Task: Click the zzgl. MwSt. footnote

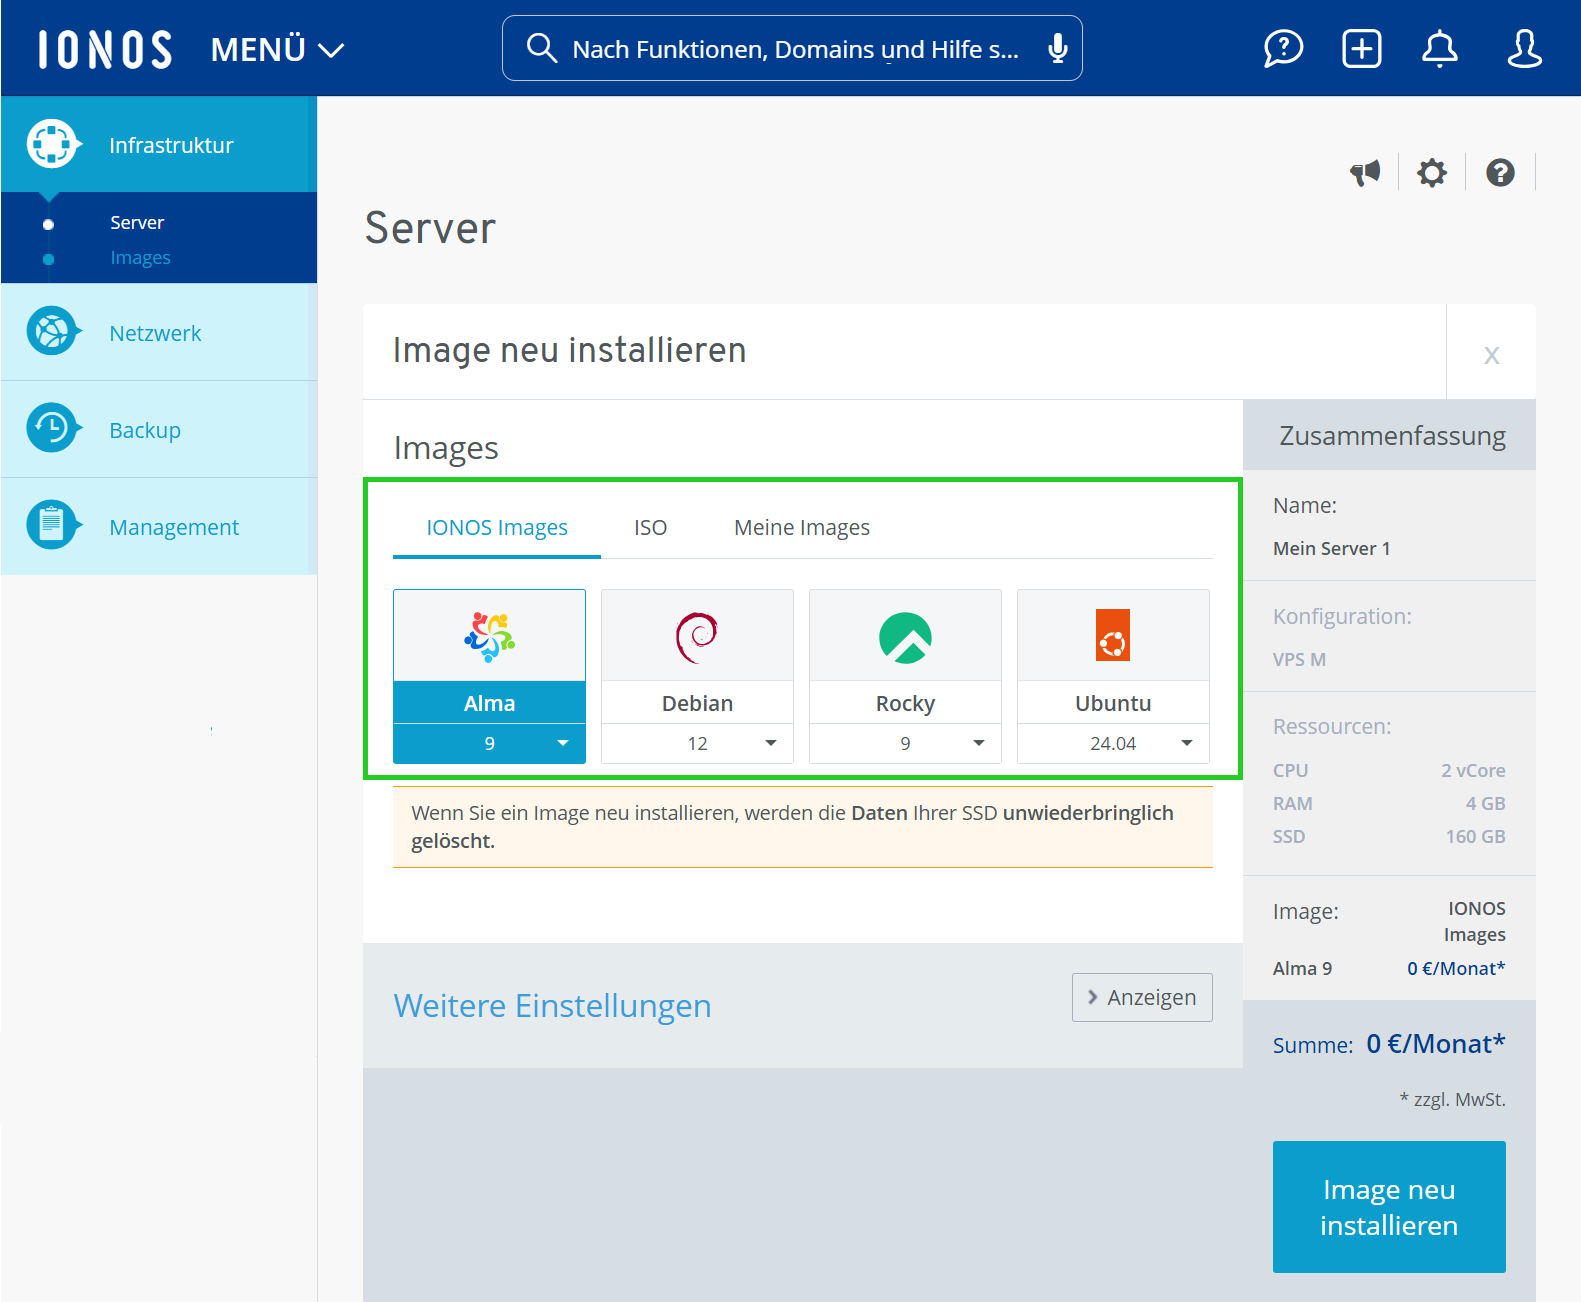Action: pos(1452,1099)
